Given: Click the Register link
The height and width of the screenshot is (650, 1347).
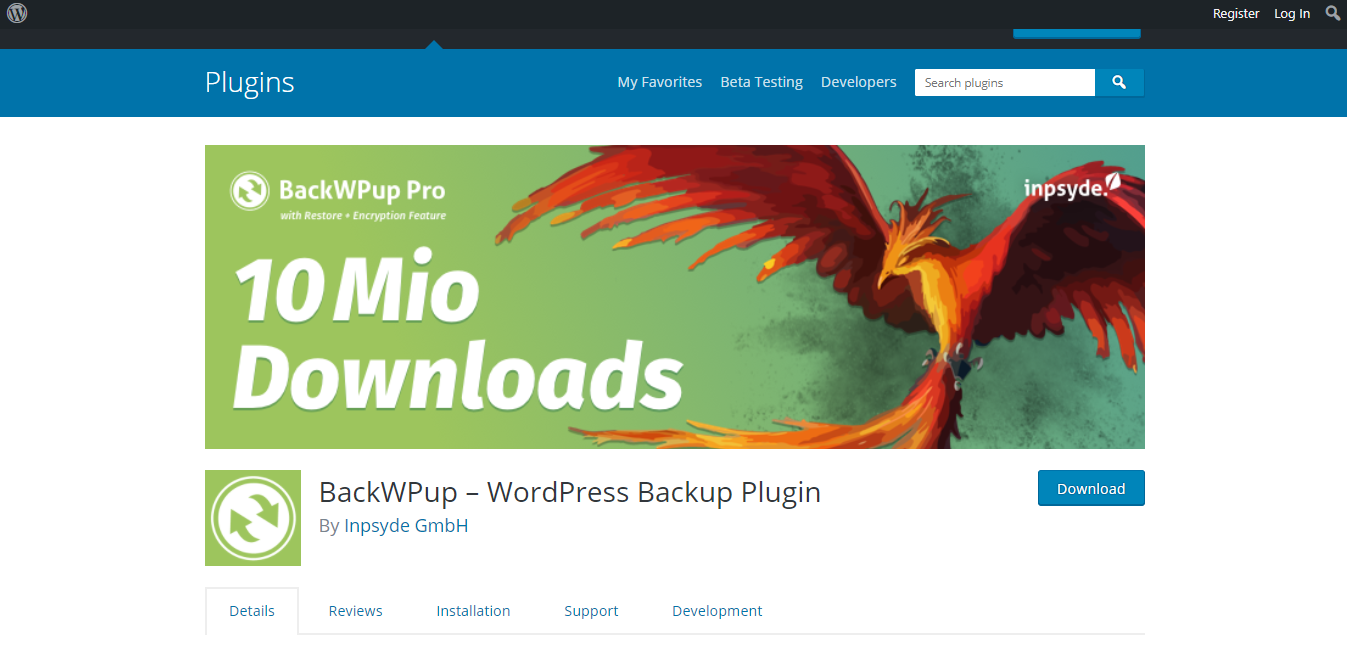Looking at the screenshot, I should pyautogui.click(x=1236, y=13).
